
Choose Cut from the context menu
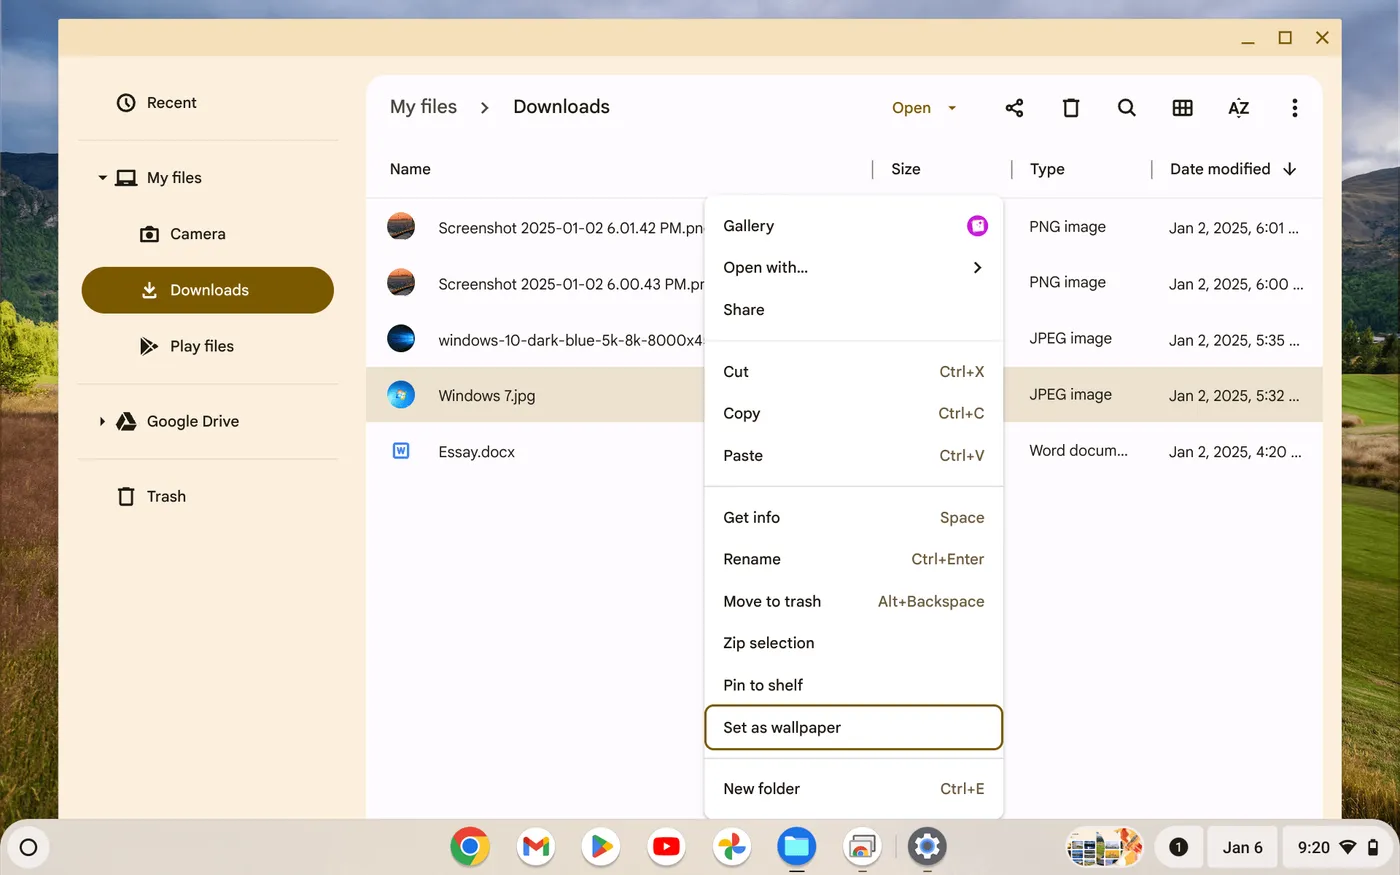(x=854, y=372)
